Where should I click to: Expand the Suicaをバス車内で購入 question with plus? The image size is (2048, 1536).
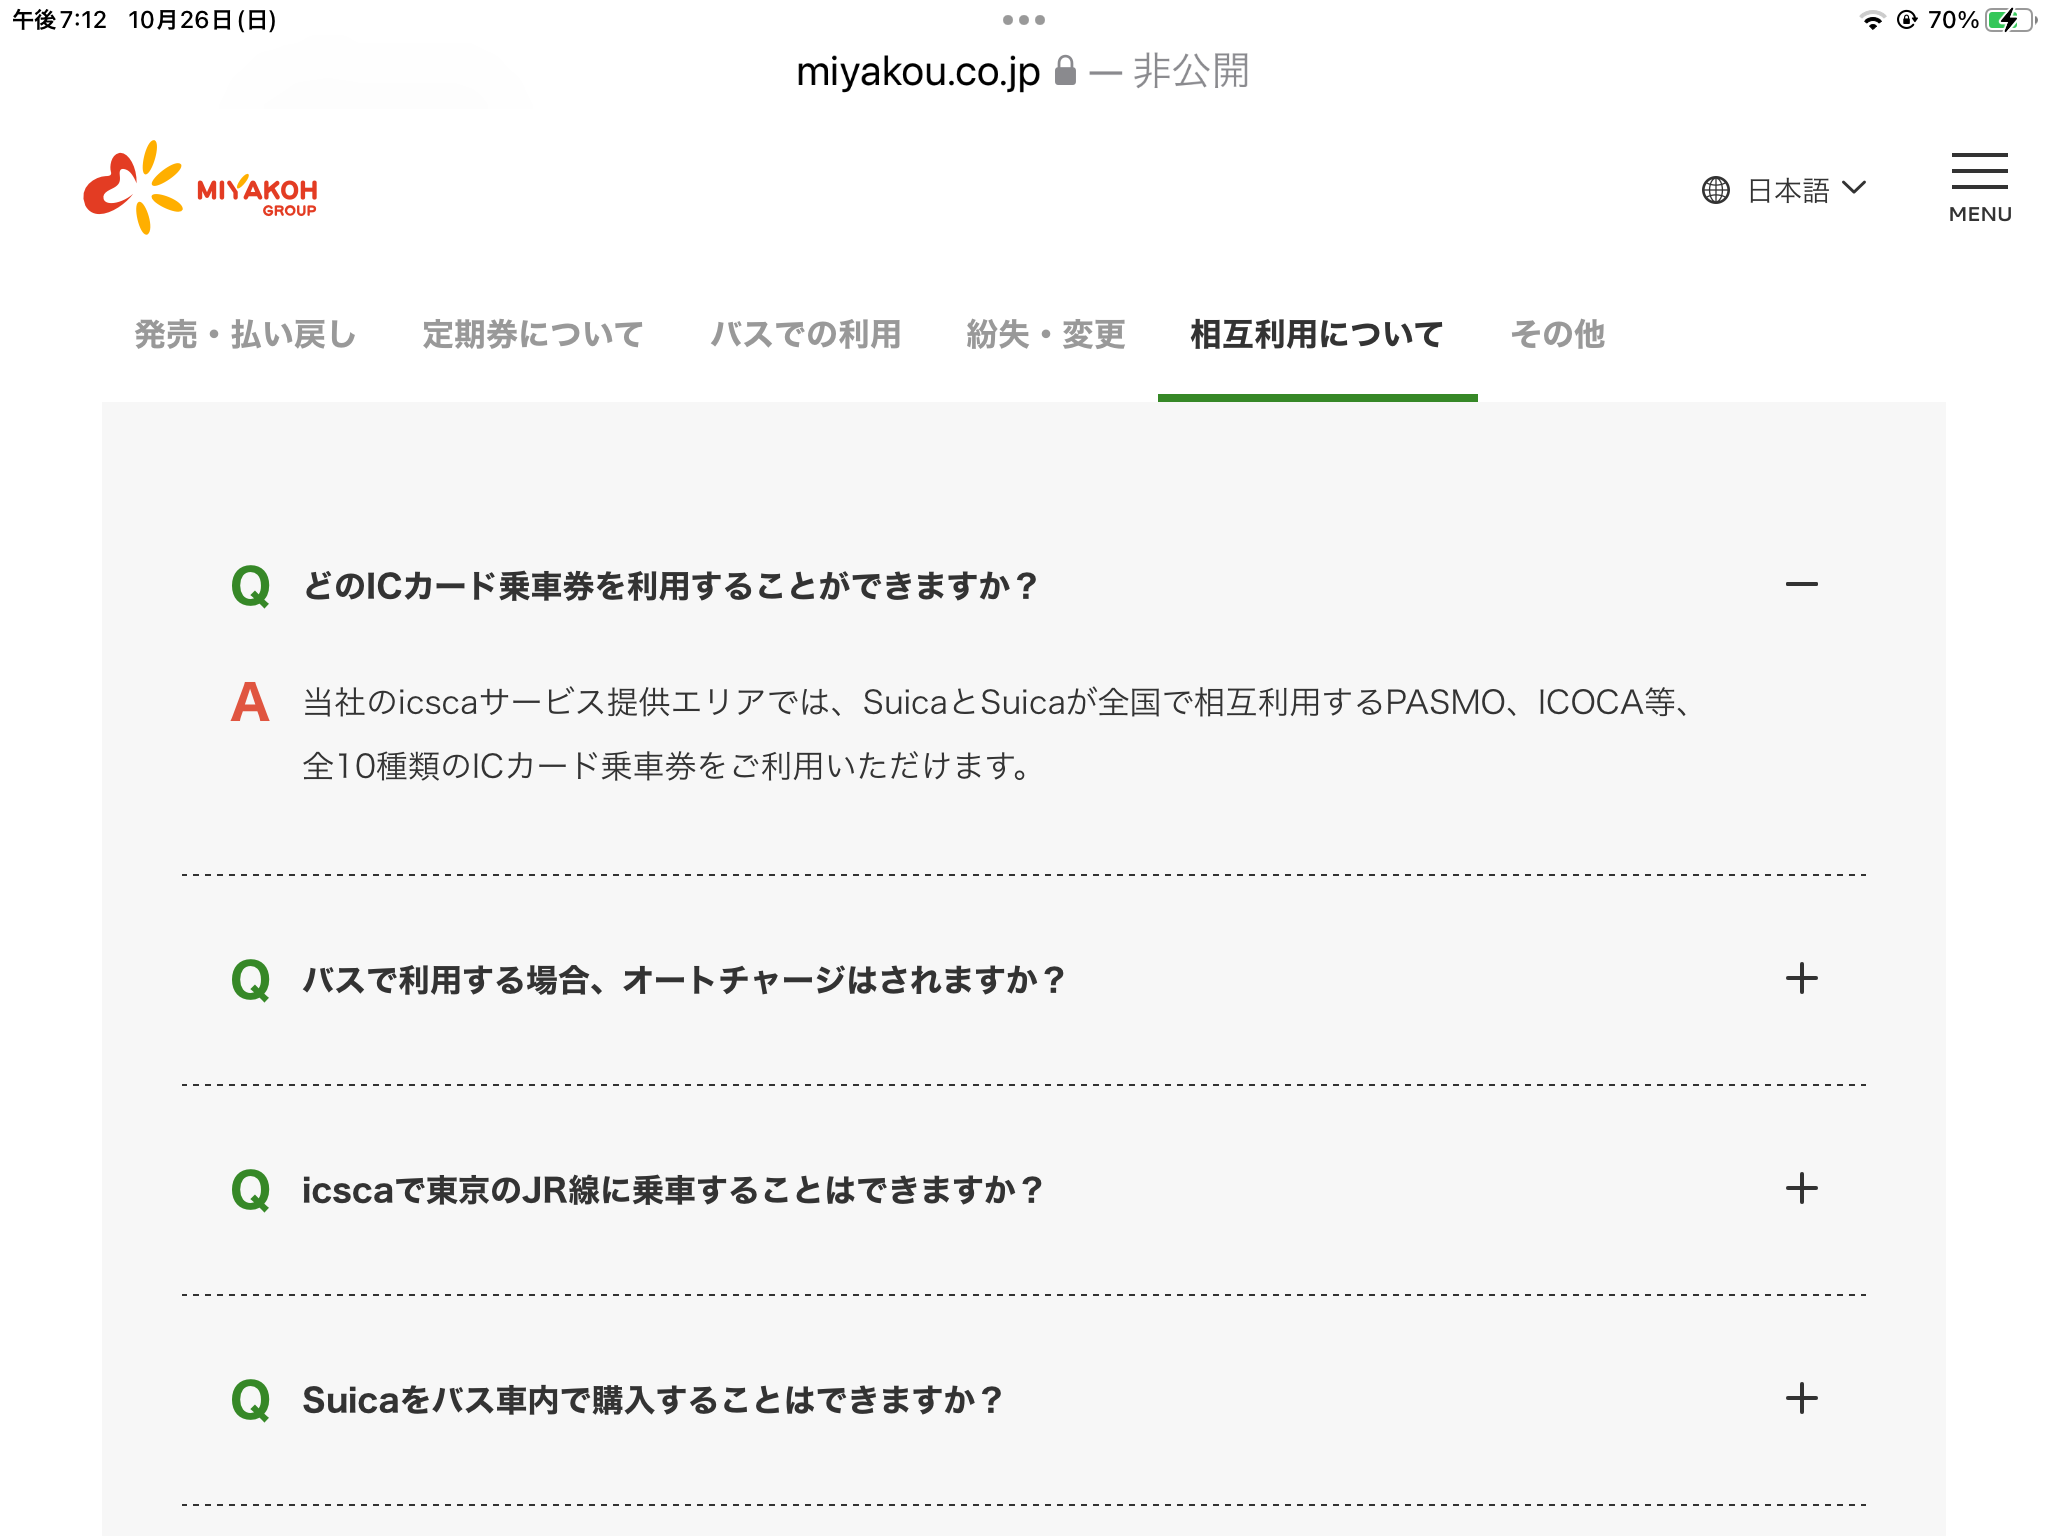coord(1802,1398)
